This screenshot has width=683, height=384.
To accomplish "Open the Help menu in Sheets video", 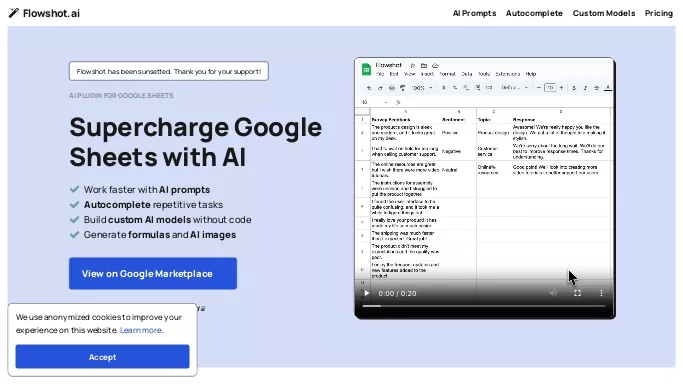I will pyautogui.click(x=531, y=74).
